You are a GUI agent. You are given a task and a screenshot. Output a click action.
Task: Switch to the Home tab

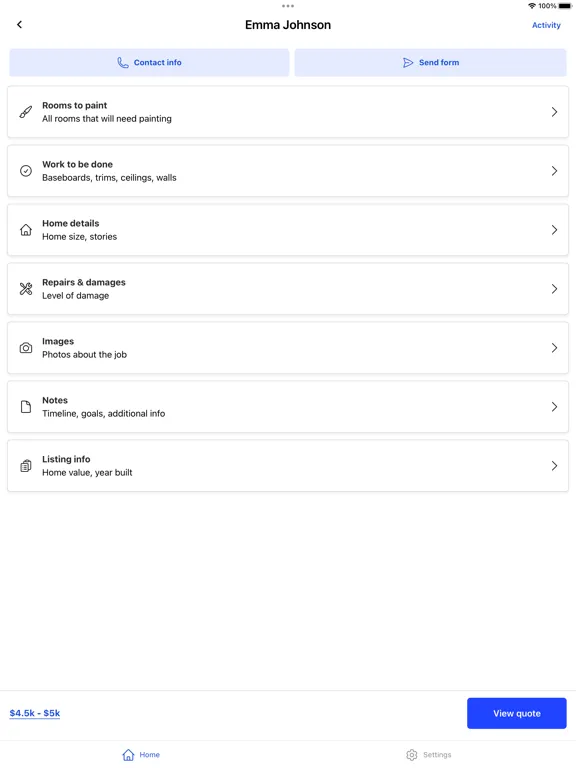pos(141,755)
